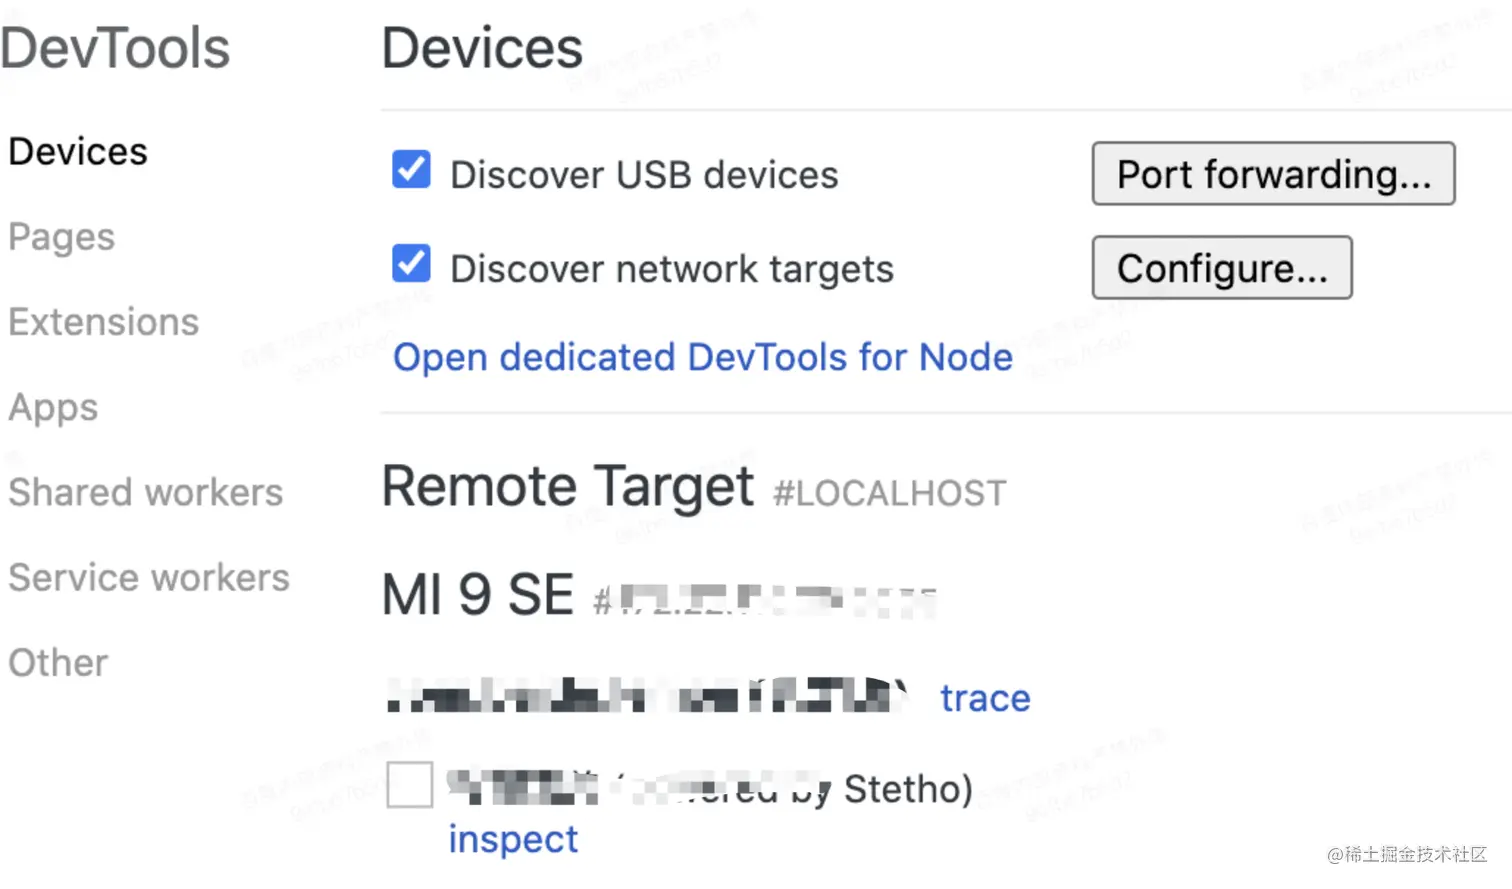Click the Discover USB devices label text
This screenshot has width=1512, height=889.
(x=644, y=175)
